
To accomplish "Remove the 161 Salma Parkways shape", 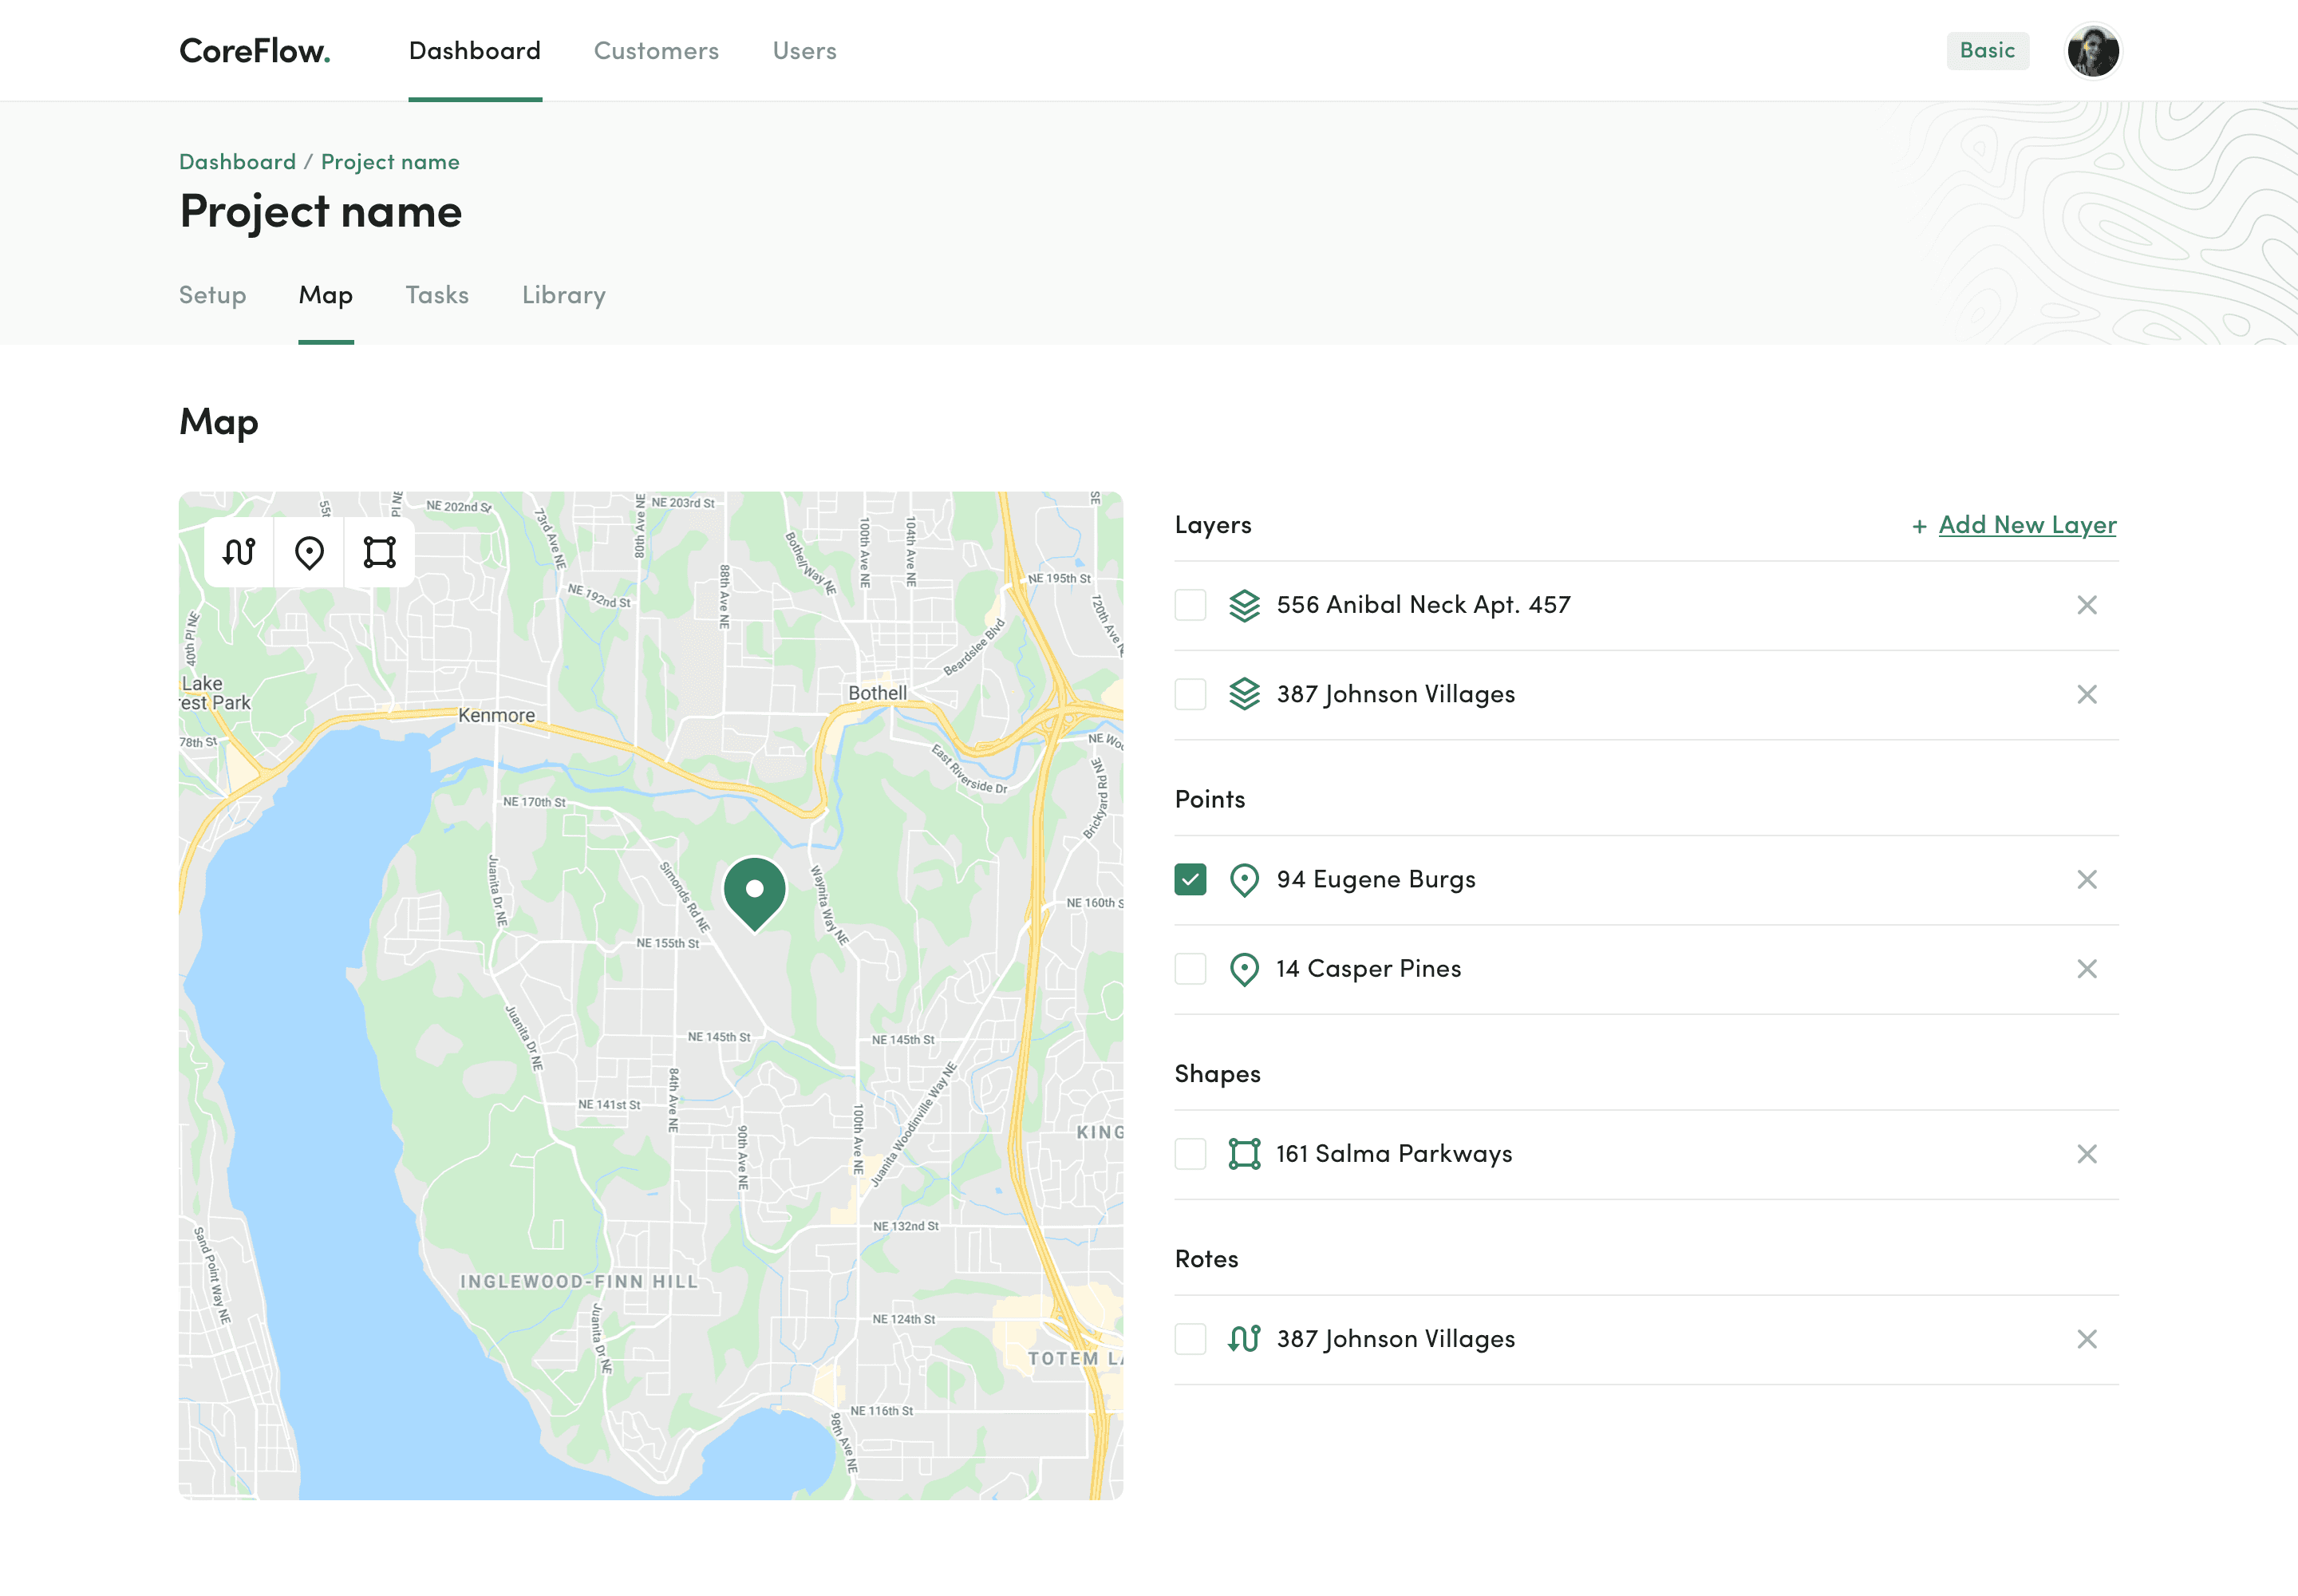I will click(2086, 1154).
